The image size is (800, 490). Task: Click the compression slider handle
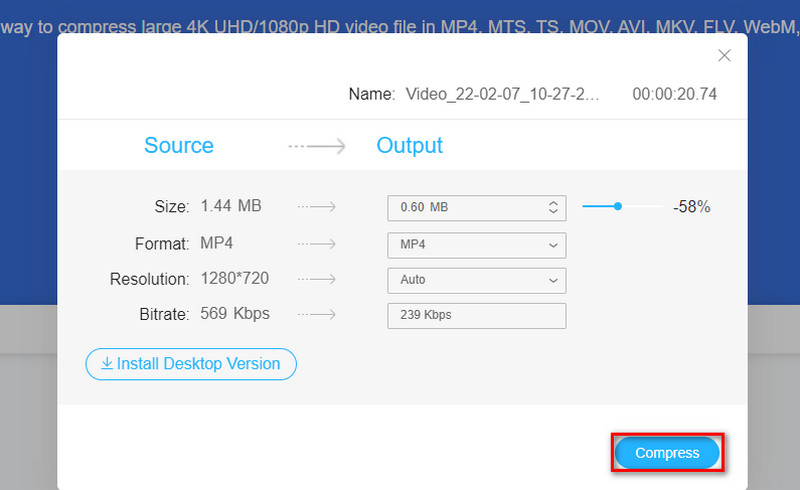tap(618, 207)
